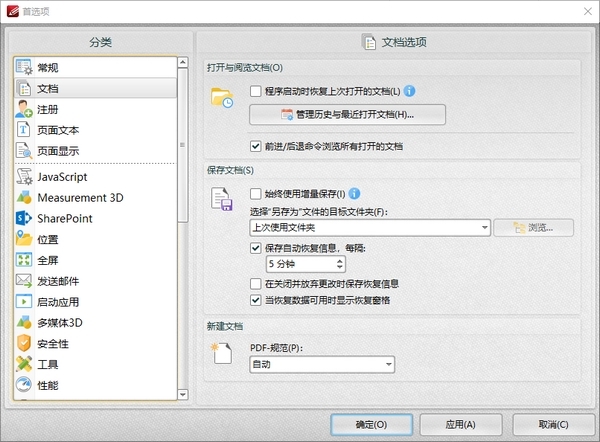Viewport: 600px width, 442px height.
Task: Close the 首选项 dialog window
Action: [588, 11]
